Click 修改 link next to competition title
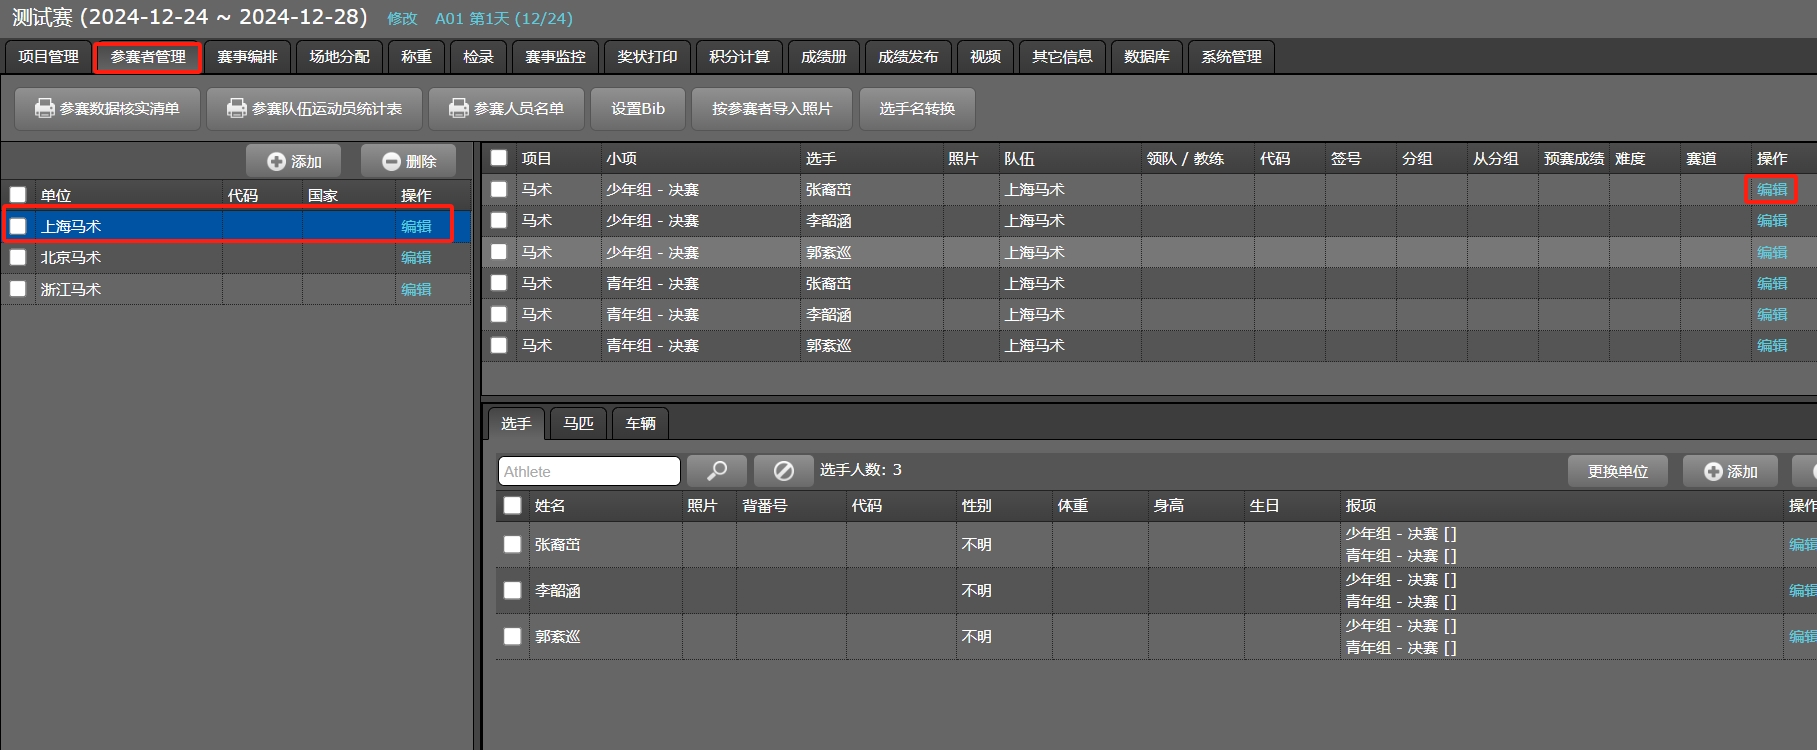 click(x=402, y=19)
